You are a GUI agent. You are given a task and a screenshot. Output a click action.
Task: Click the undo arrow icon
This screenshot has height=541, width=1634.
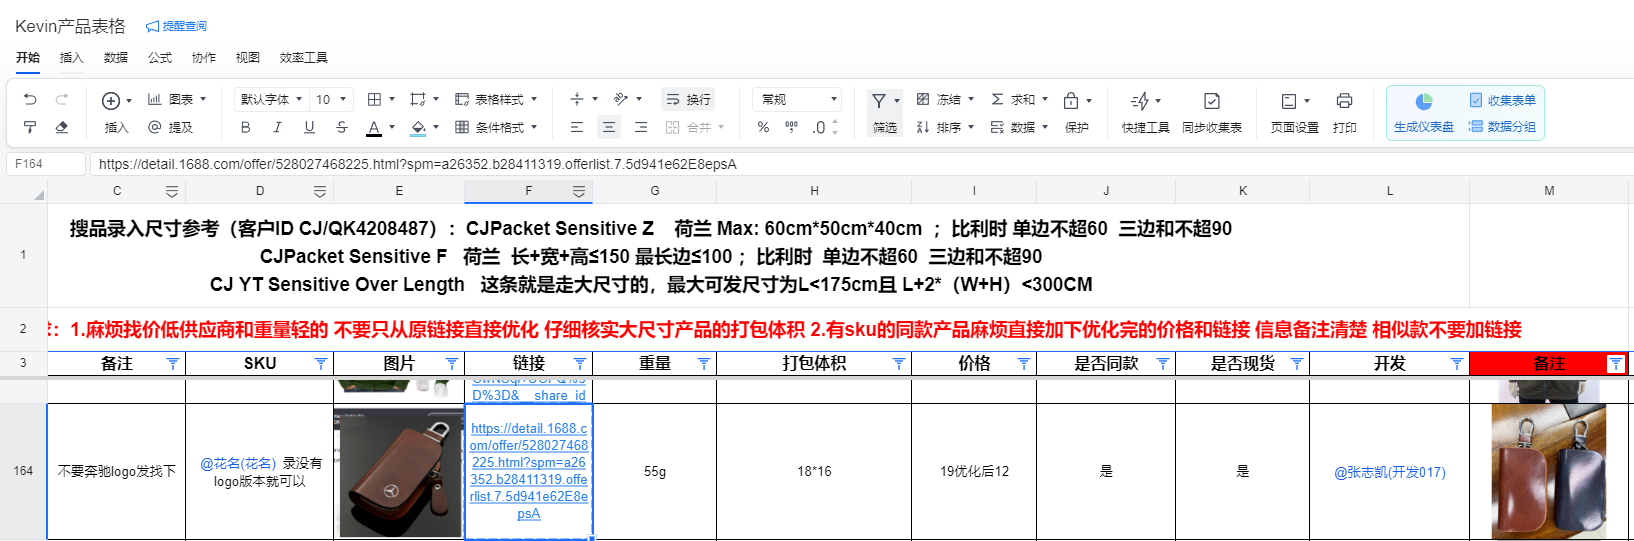click(x=30, y=99)
